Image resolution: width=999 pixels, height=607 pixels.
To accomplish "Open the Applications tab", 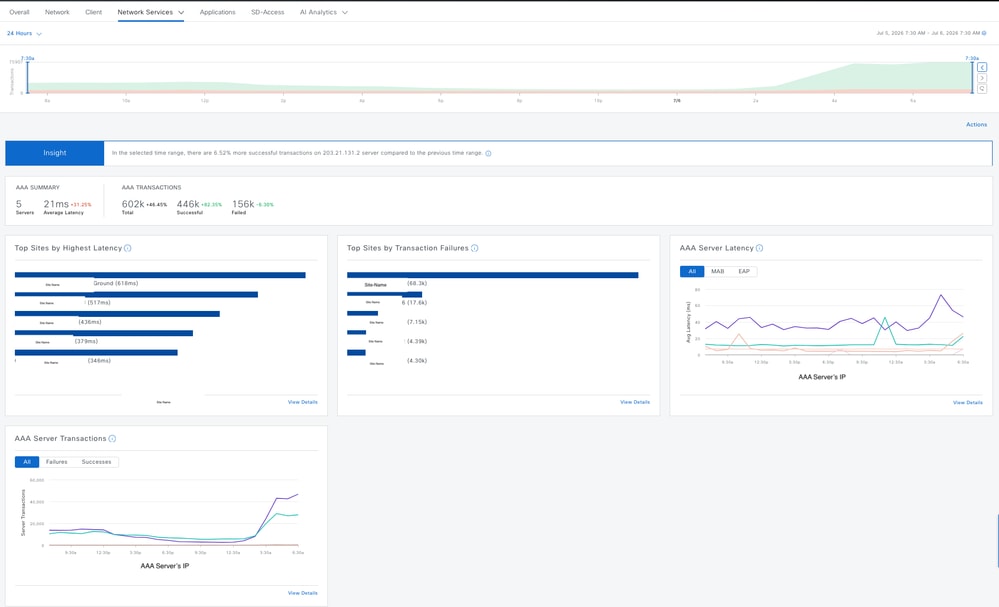I will tap(217, 12).
